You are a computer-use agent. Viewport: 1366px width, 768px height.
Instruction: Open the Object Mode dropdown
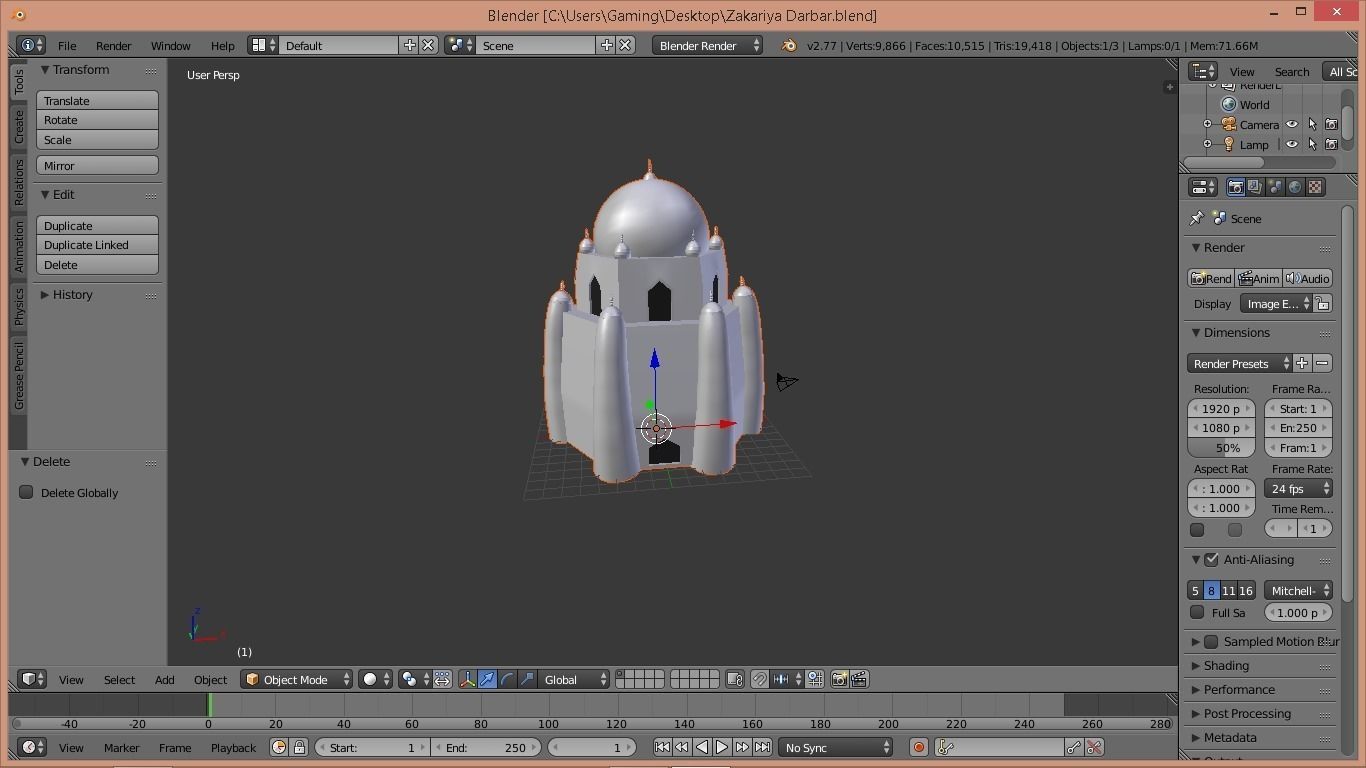[x=297, y=680]
